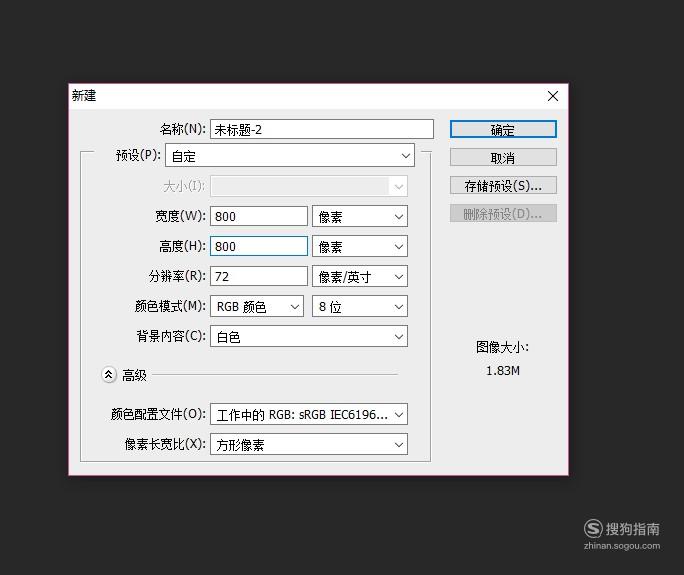
Task: Open the 颜色模式 RGB 颜色 dropdown
Action: (257, 306)
